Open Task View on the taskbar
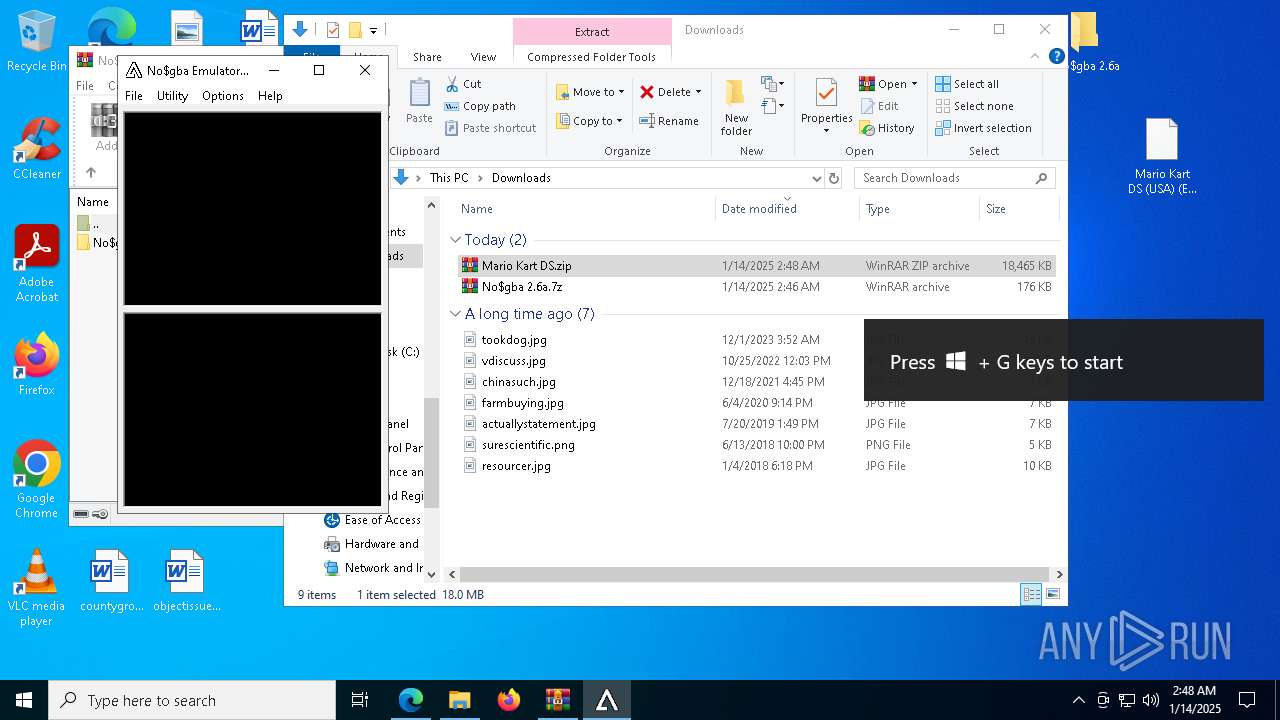Image resolution: width=1280 pixels, height=720 pixels. click(360, 700)
